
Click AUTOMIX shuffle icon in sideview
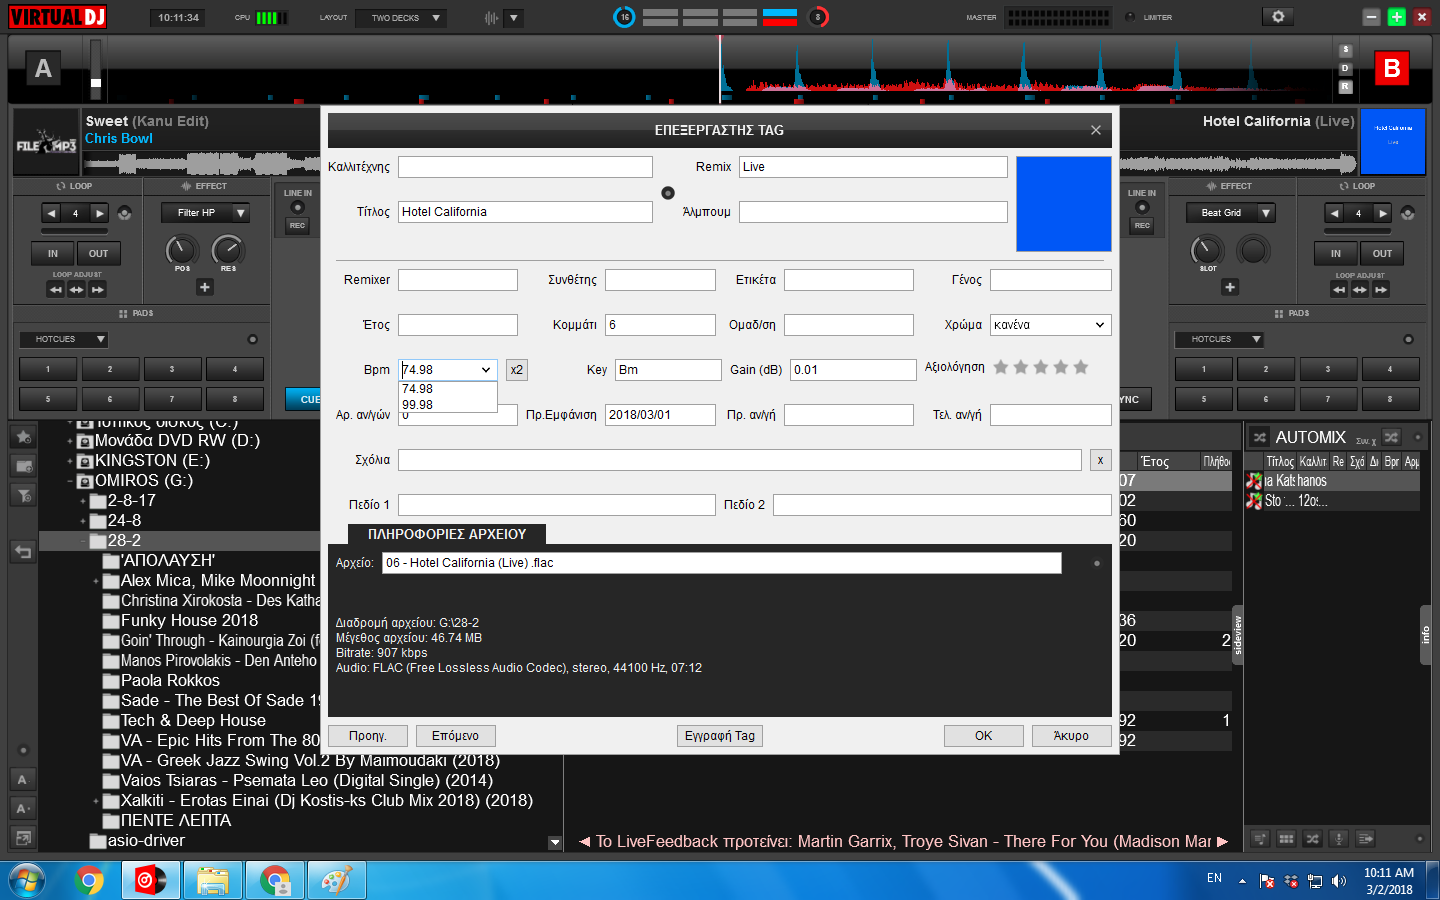point(1260,437)
